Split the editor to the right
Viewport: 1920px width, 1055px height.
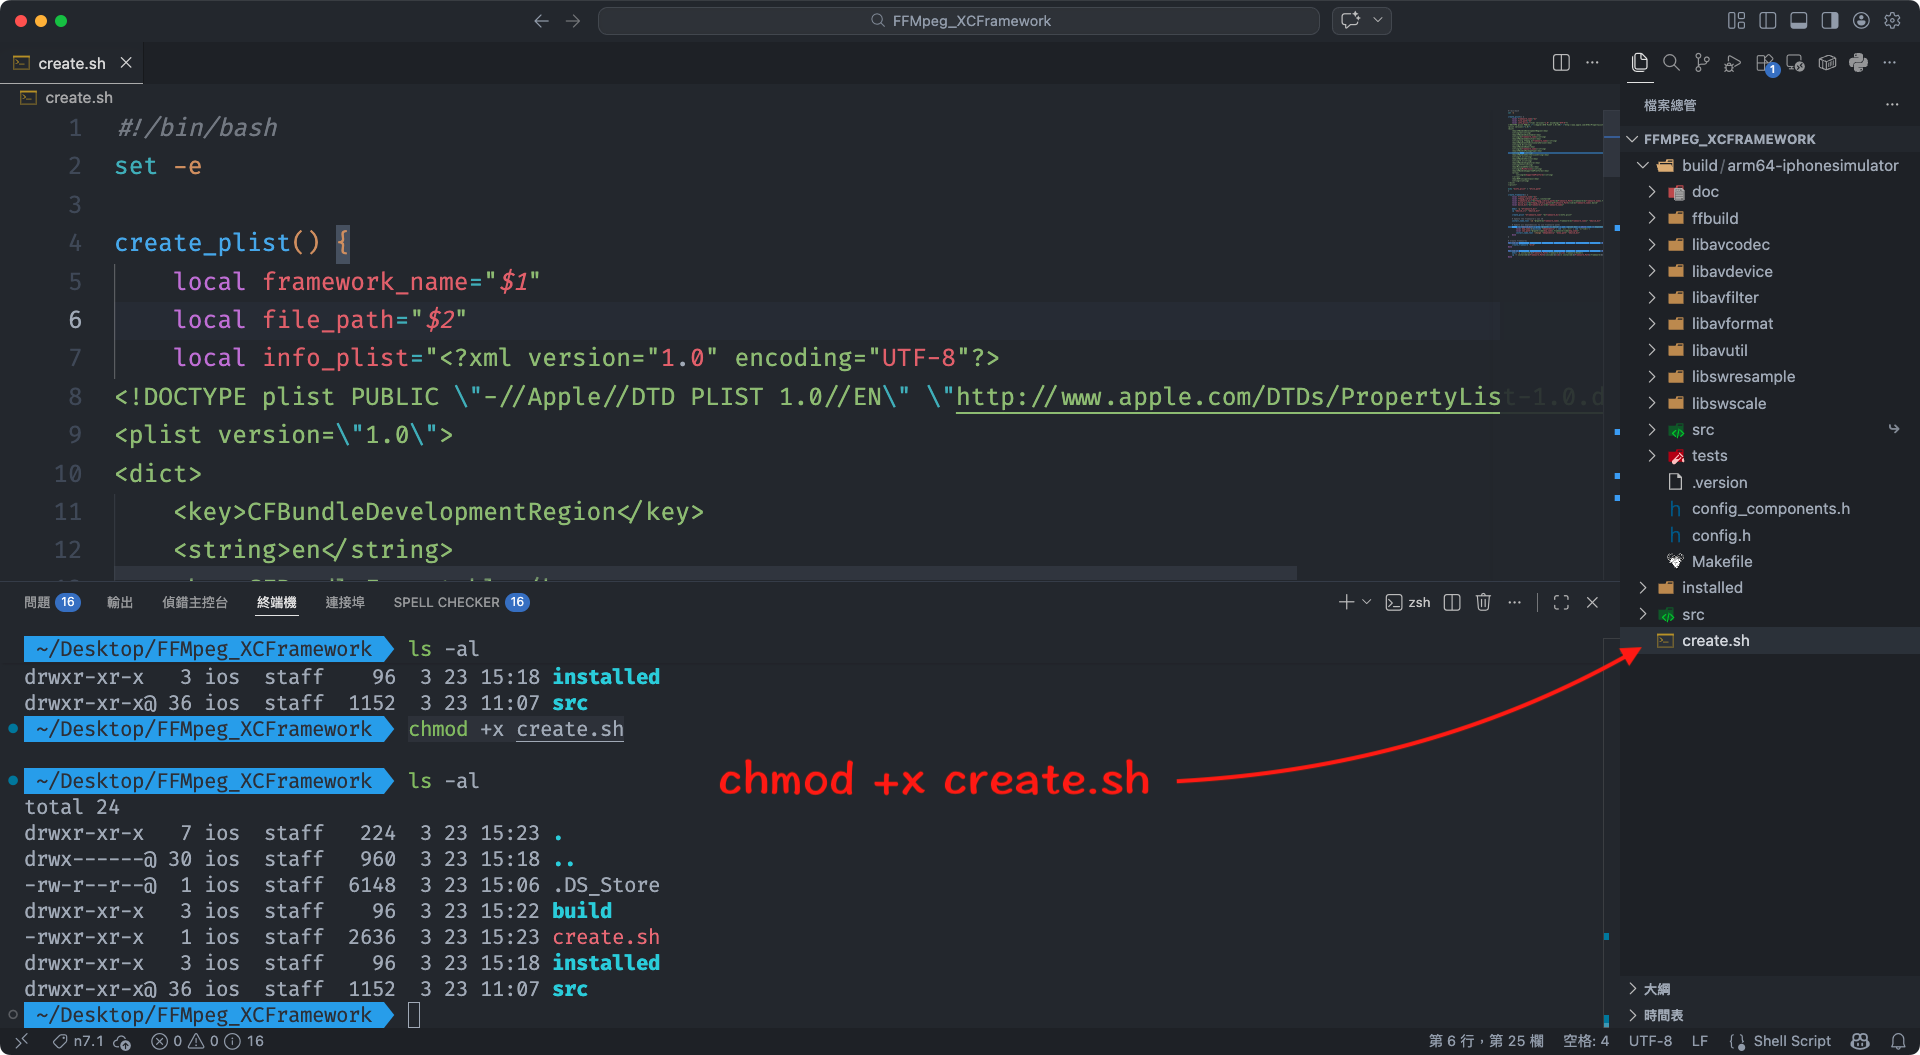coord(1561,63)
